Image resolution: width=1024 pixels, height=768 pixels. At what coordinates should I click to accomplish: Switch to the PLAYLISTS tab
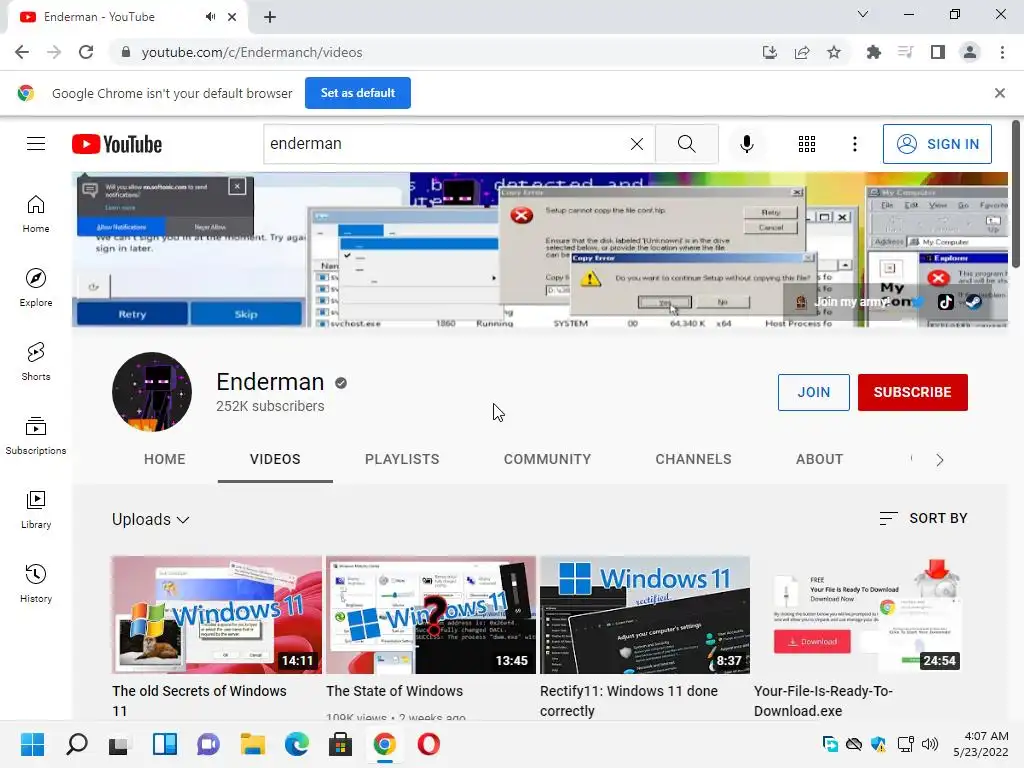tap(402, 459)
